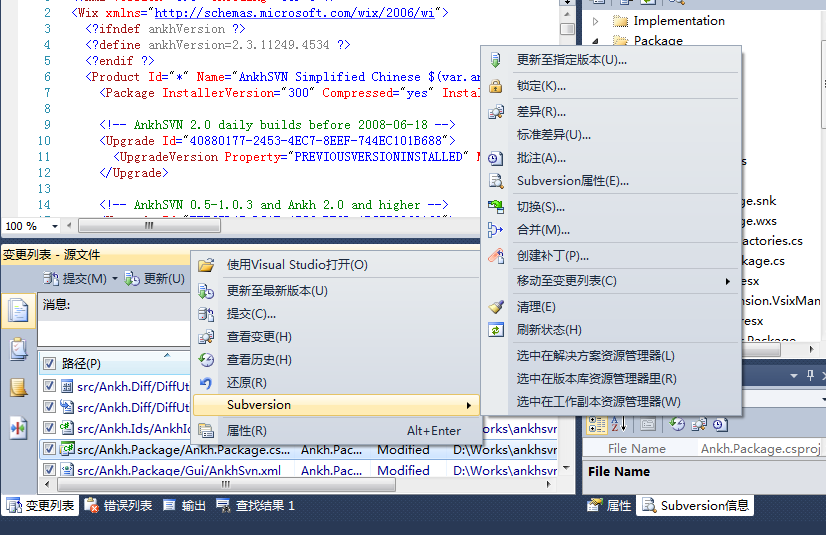Open the clipboard sidebar icon in change list panel

tap(18, 349)
